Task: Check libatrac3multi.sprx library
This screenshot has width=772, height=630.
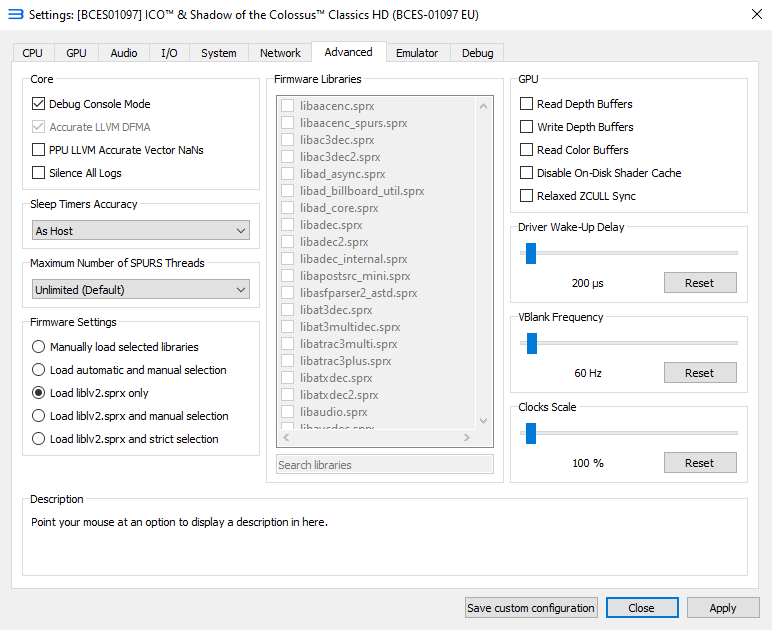Action: 288,344
